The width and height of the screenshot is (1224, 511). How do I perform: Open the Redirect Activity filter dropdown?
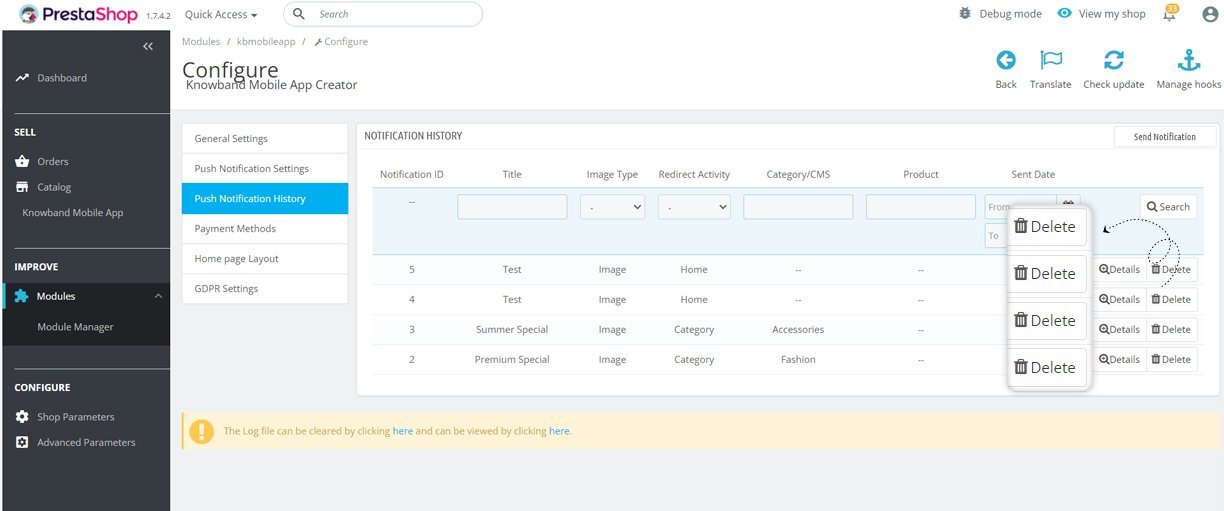tap(694, 207)
